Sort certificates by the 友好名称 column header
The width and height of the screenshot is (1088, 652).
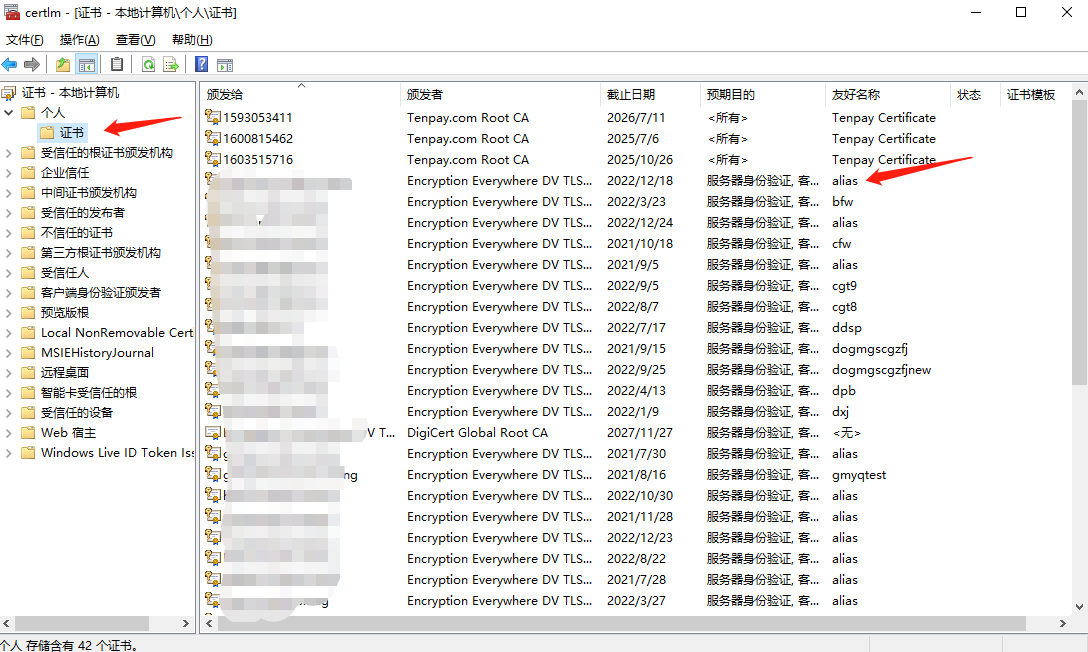point(887,94)
